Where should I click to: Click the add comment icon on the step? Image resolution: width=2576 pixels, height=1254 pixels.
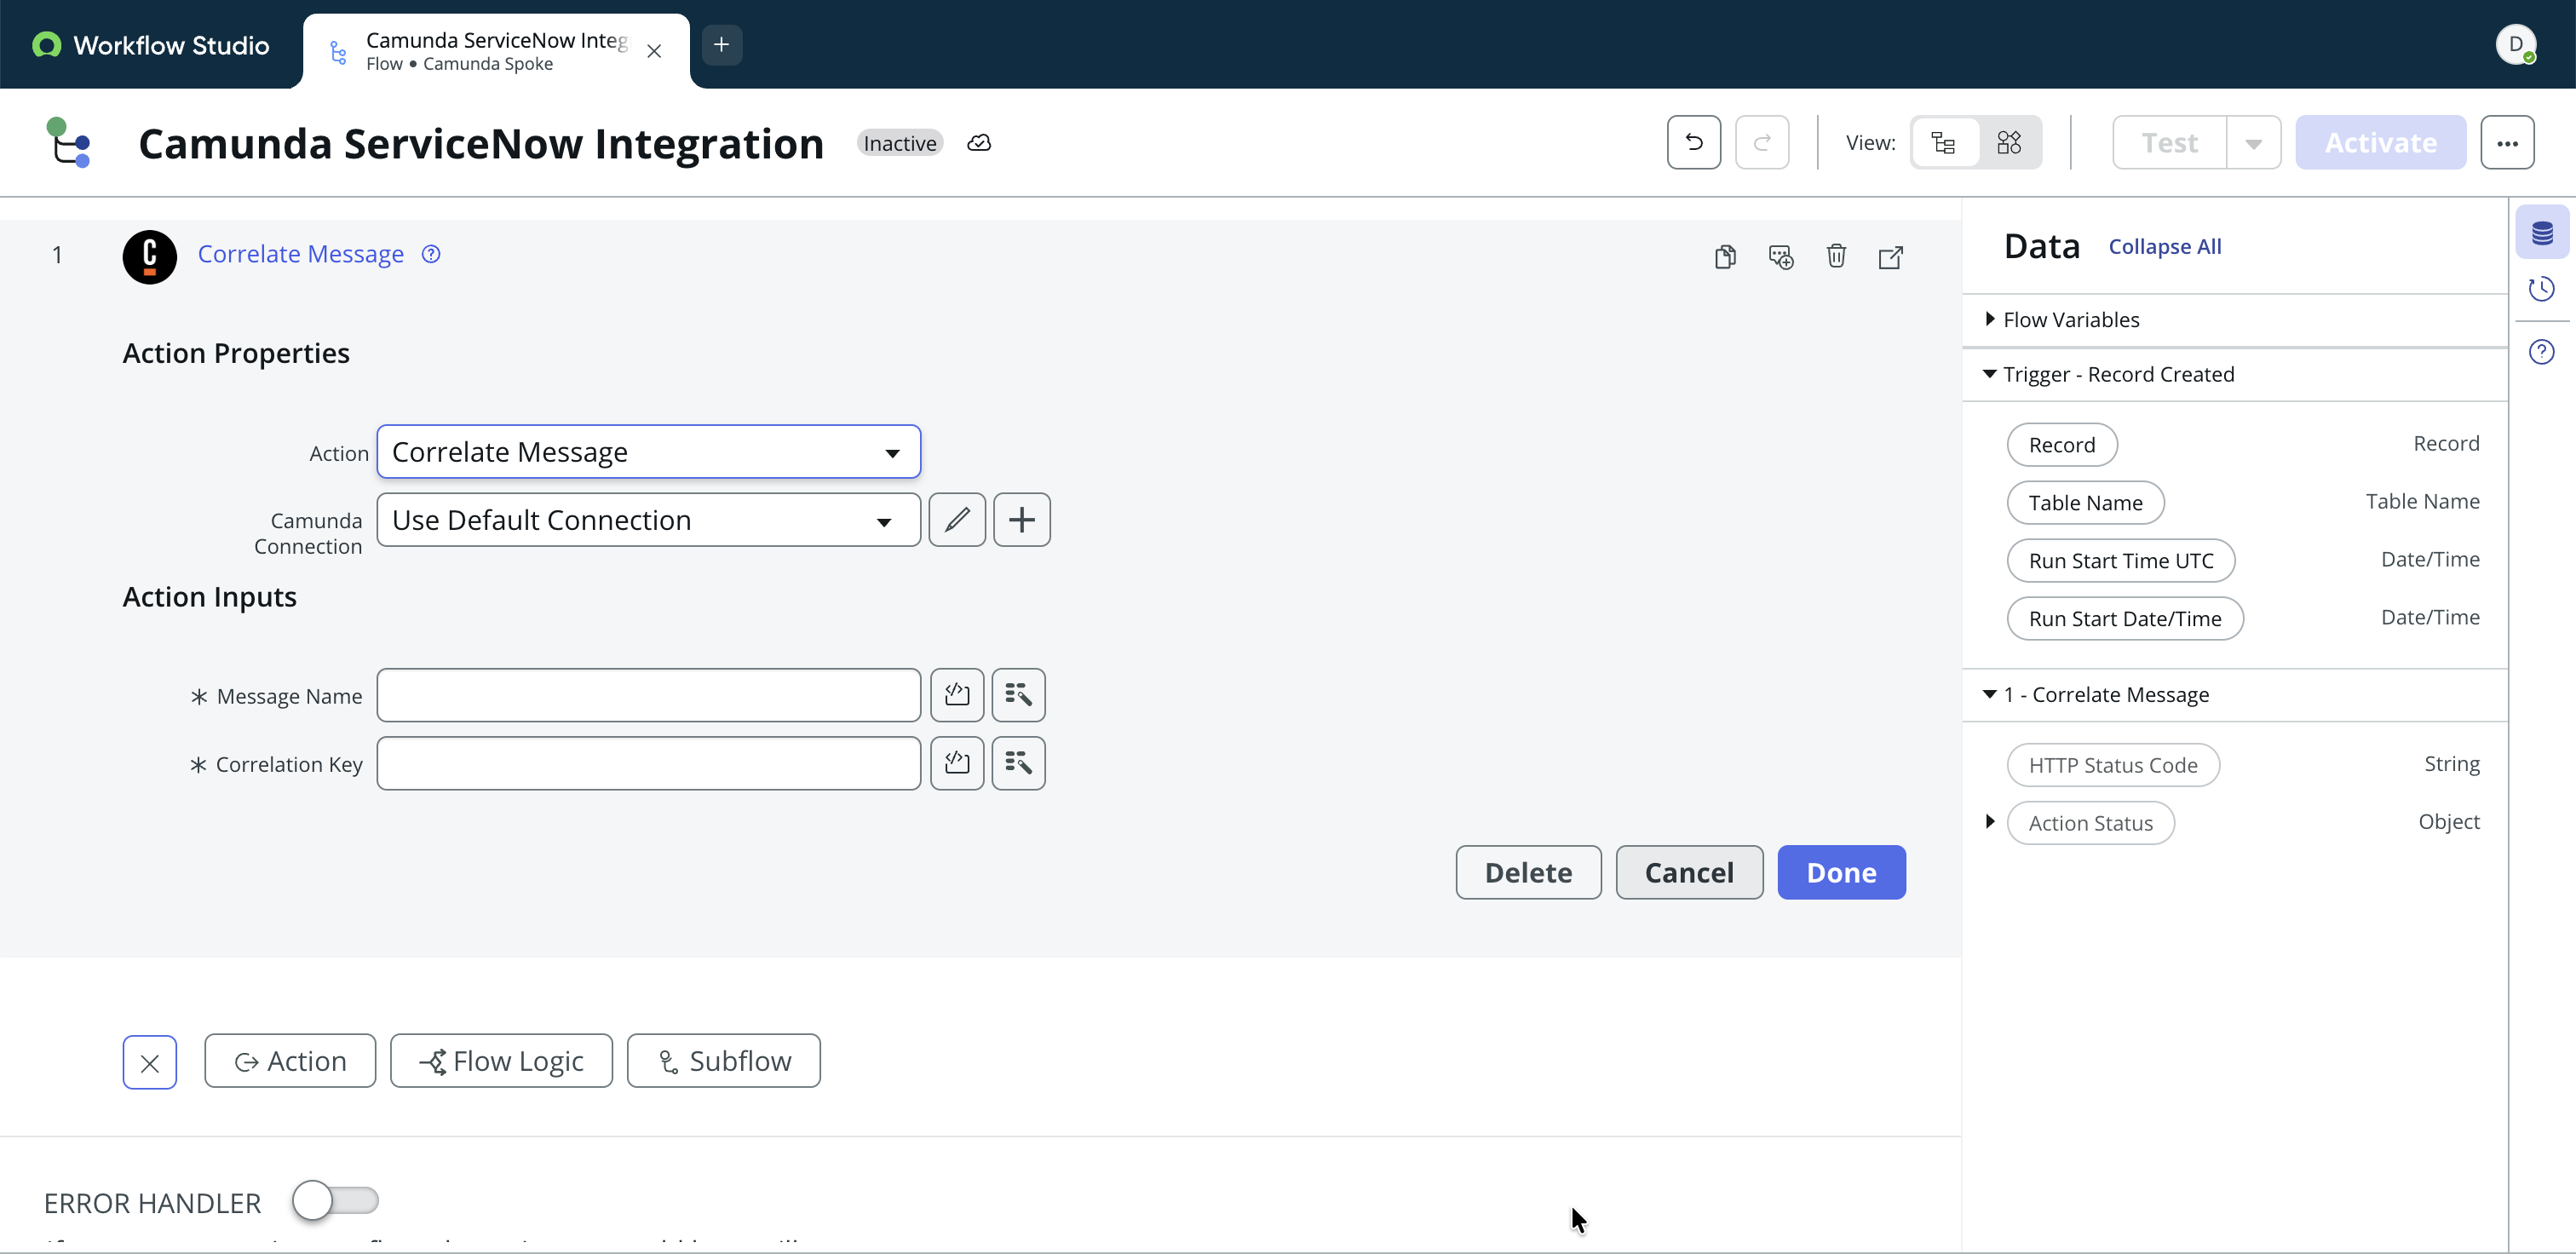(x=1780, y=257)
